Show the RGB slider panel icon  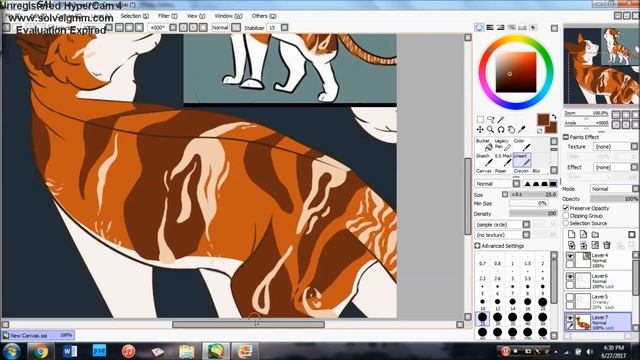coord(490,28)
